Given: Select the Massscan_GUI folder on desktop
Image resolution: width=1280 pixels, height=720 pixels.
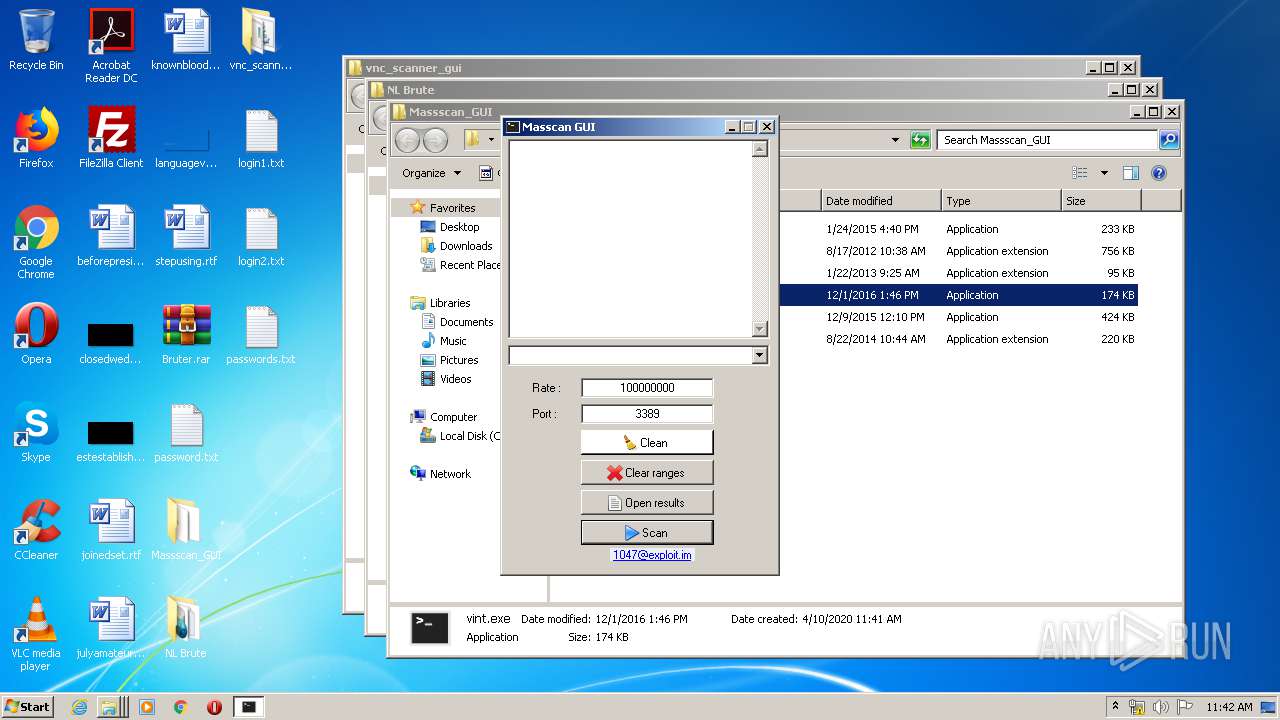Looking at the screenshot, I should (186, 531).
